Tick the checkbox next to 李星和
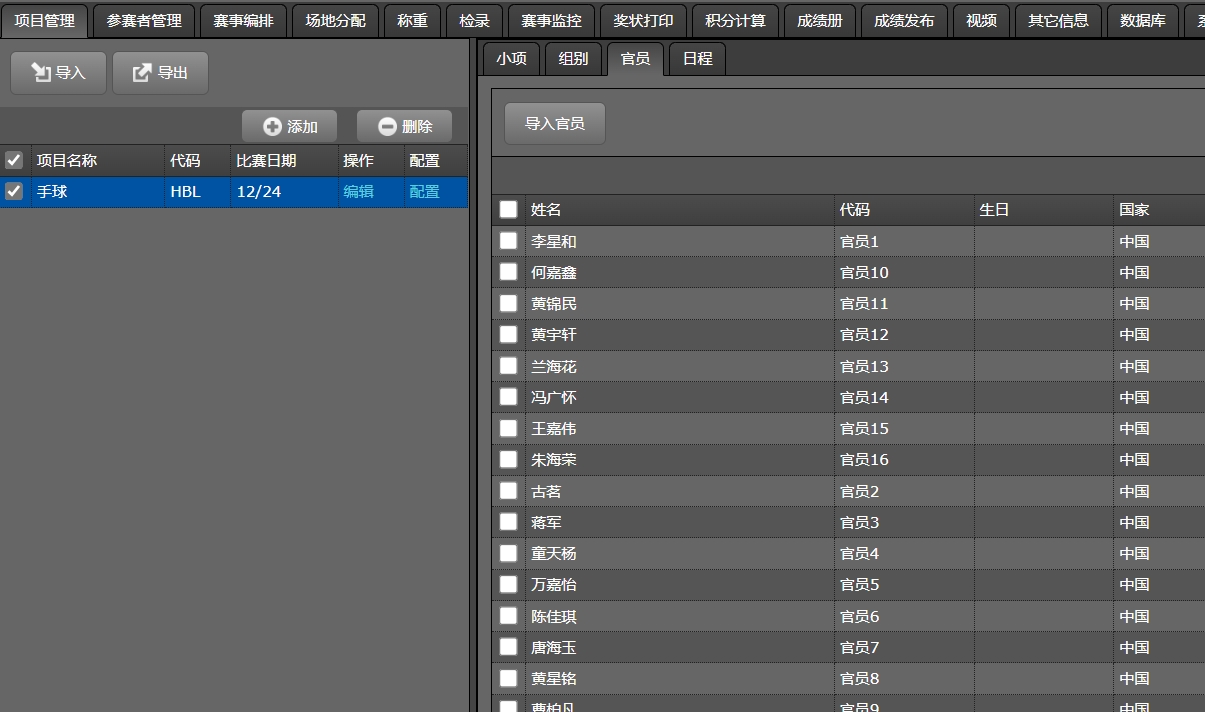1205x712 pixels. click(x=509, y=241)
